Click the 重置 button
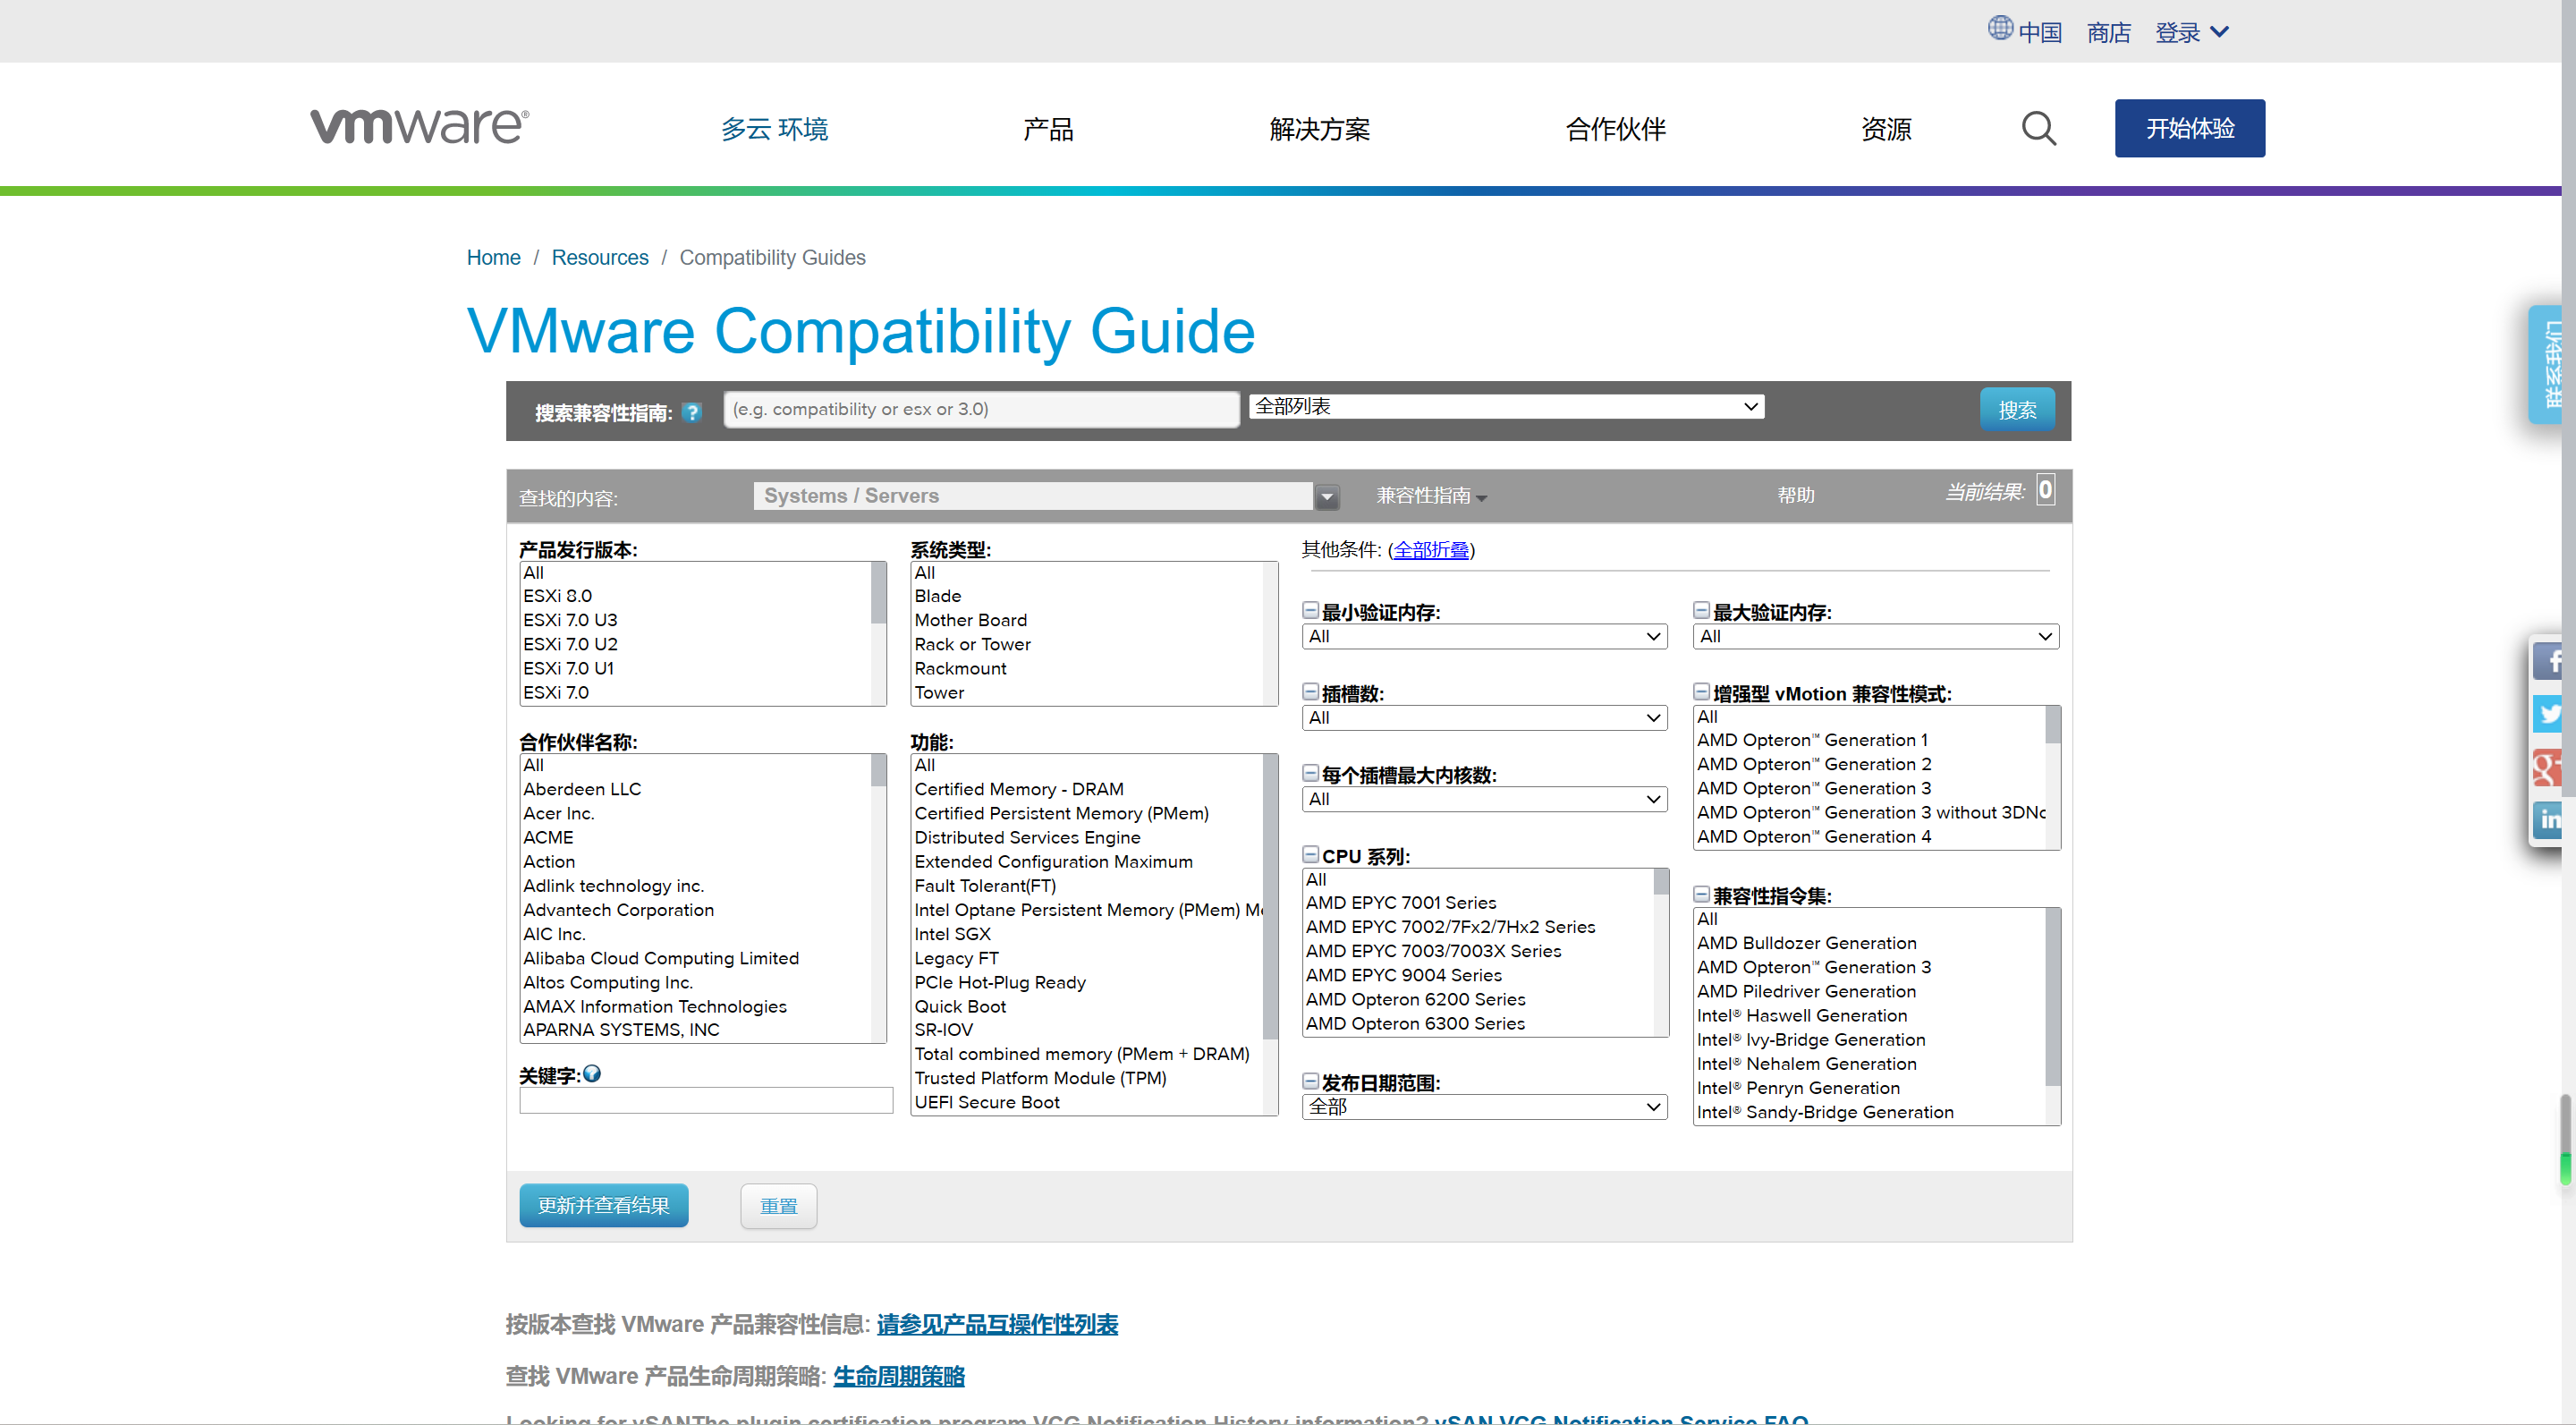This screenshot has width=2576, height=1425. pyautogui.click(x=778, y=1206)
